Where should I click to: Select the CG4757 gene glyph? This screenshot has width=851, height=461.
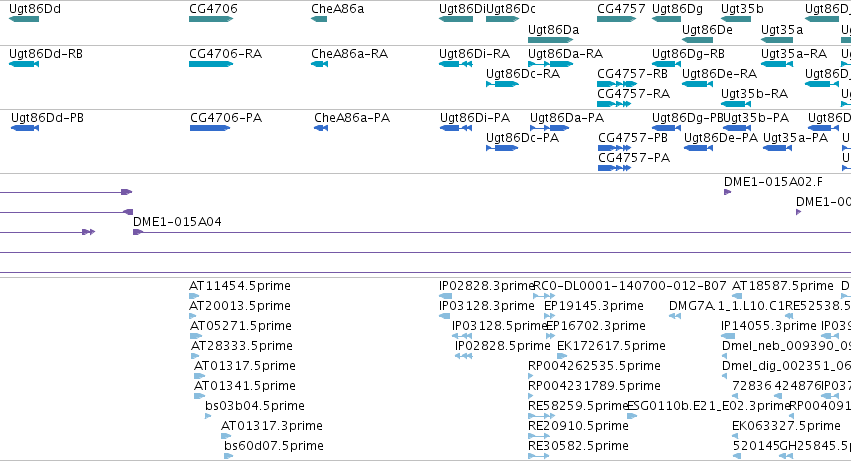click(617, 19)
